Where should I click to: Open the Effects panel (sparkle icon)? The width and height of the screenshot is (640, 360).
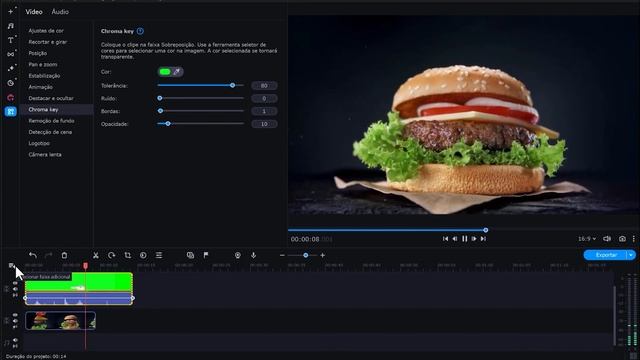[x=11, y=68]
